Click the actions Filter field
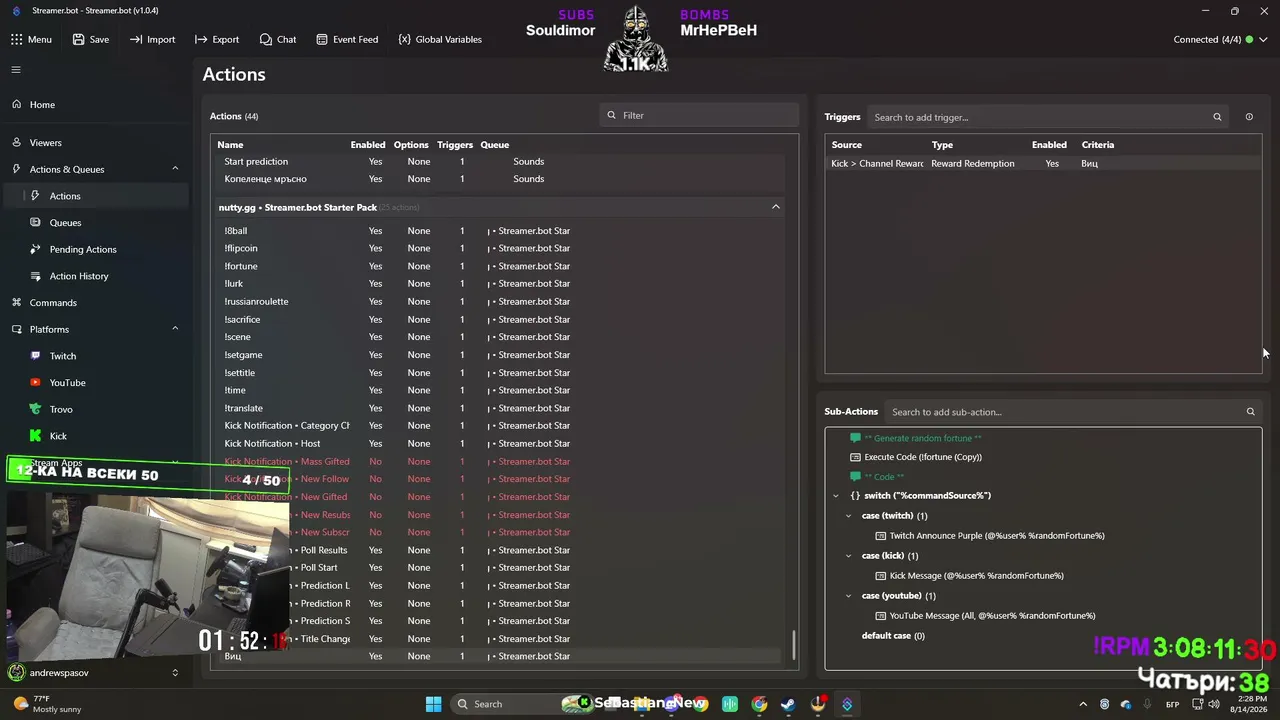This screenshot has height=720, width=1280. (699, 115)
